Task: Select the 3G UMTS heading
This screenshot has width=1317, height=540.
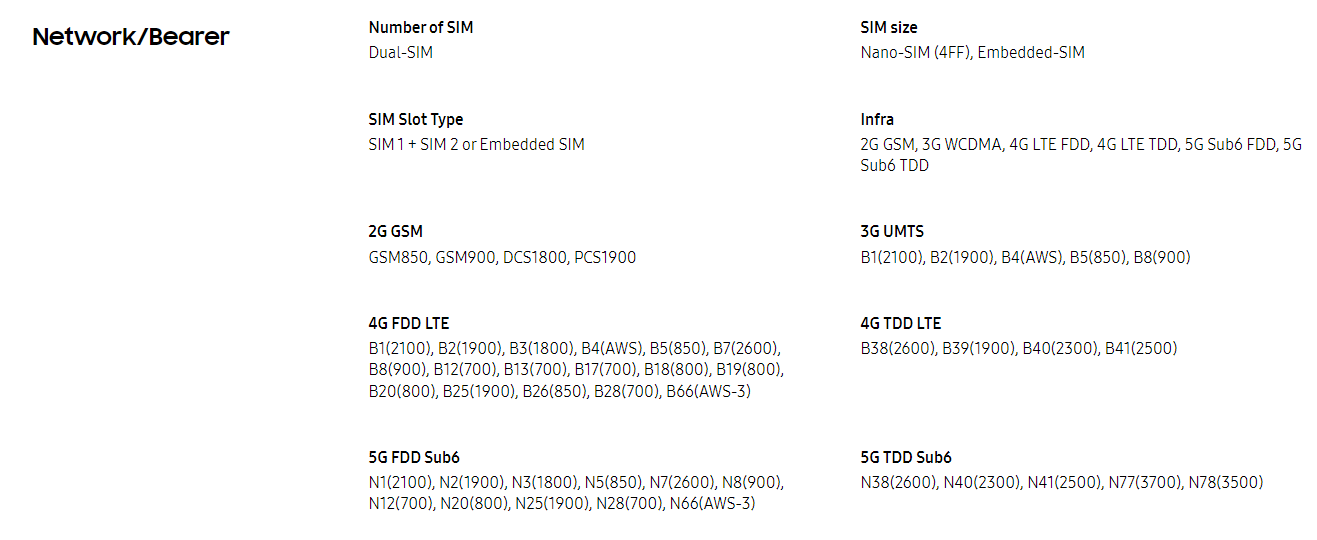Action: pos(892,232)
